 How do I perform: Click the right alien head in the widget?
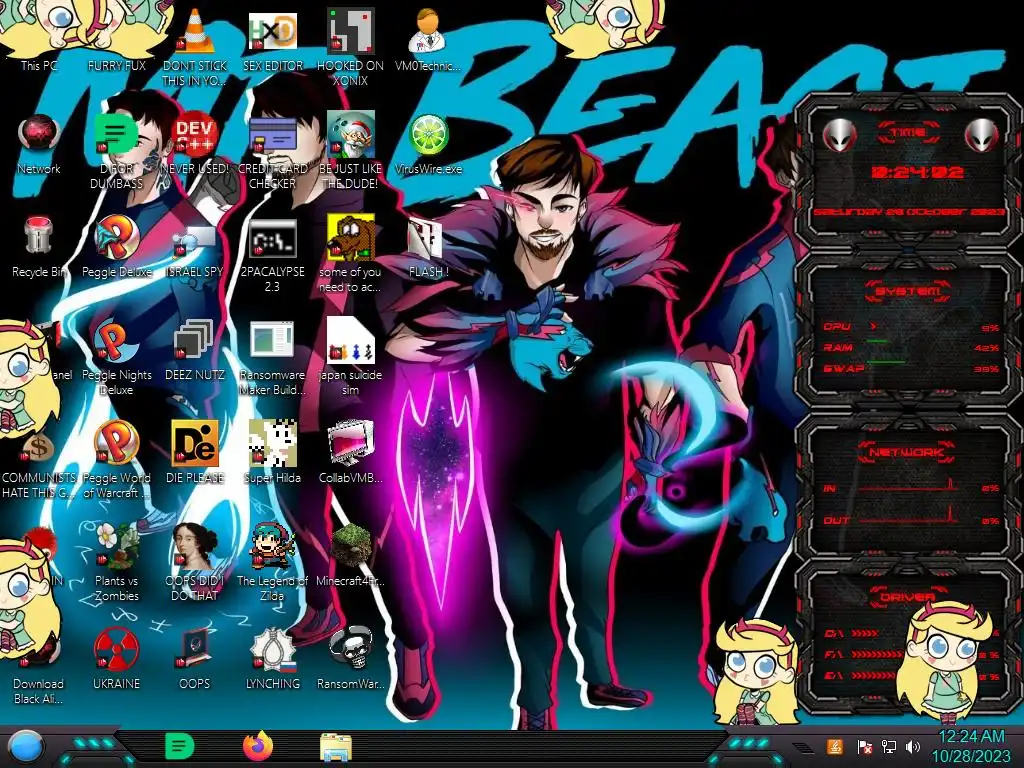[x=982, y=136]
